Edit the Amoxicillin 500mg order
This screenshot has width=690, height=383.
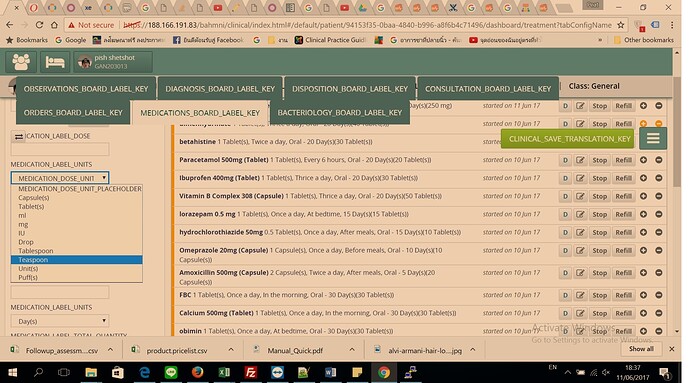[580, 273]
